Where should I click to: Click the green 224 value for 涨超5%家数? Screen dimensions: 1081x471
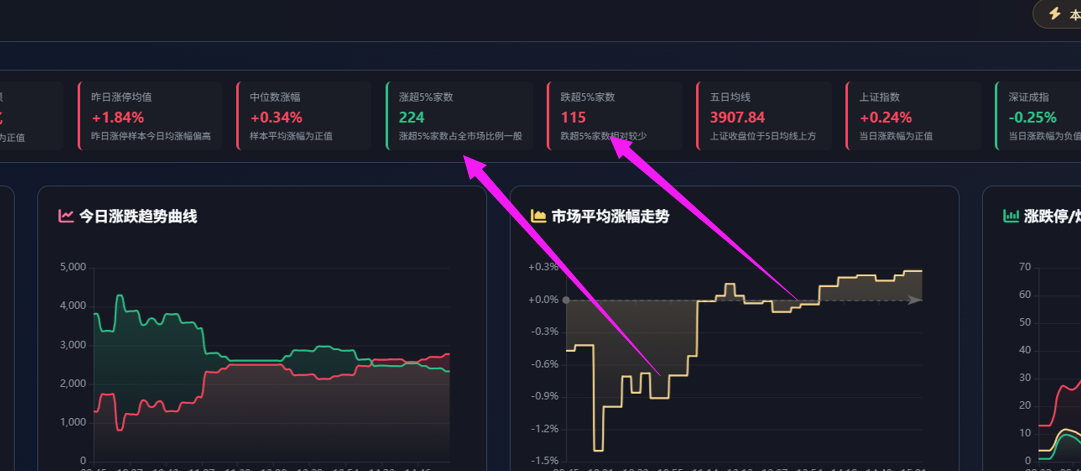pos(412,117)
